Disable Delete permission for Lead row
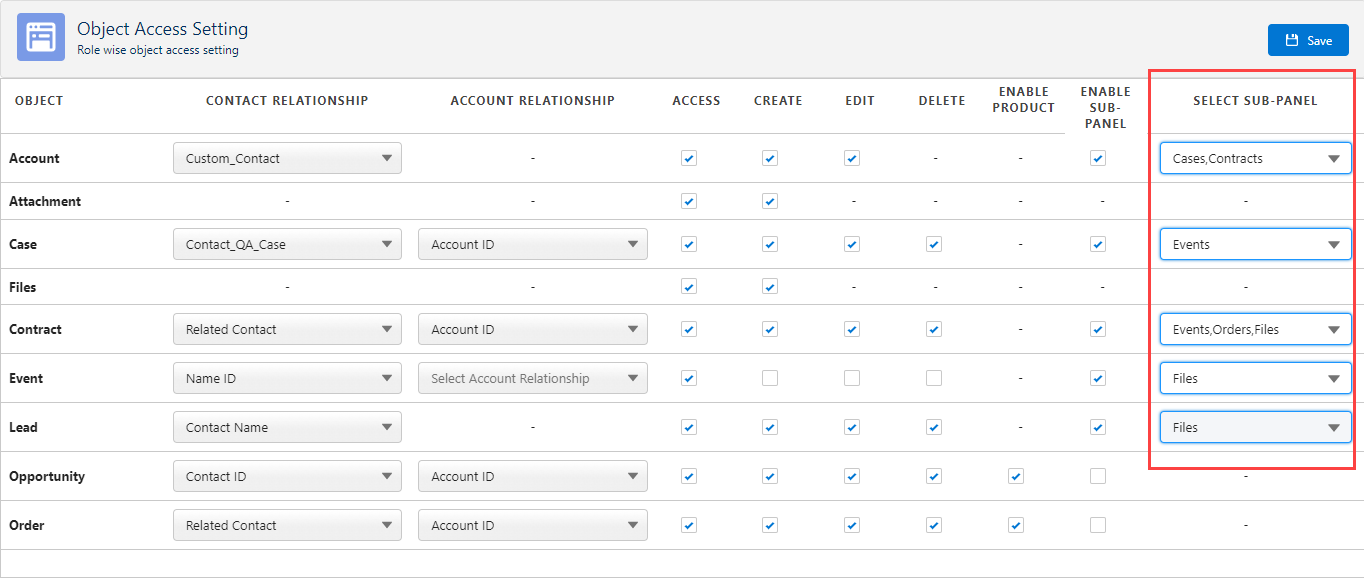 point(934,427)
